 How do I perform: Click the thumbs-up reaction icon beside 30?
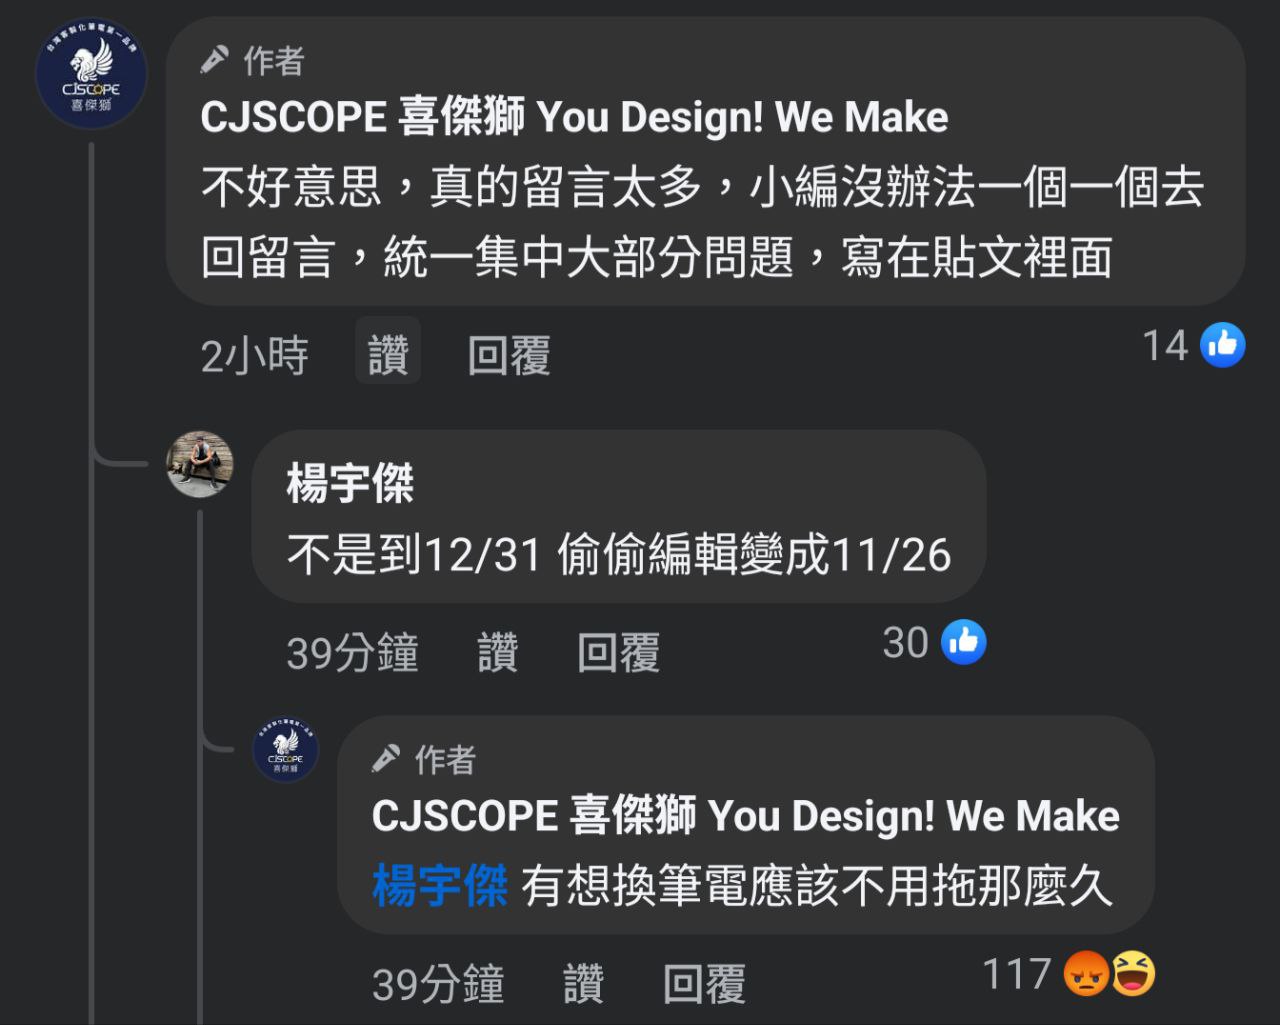[x=964, y=642]
